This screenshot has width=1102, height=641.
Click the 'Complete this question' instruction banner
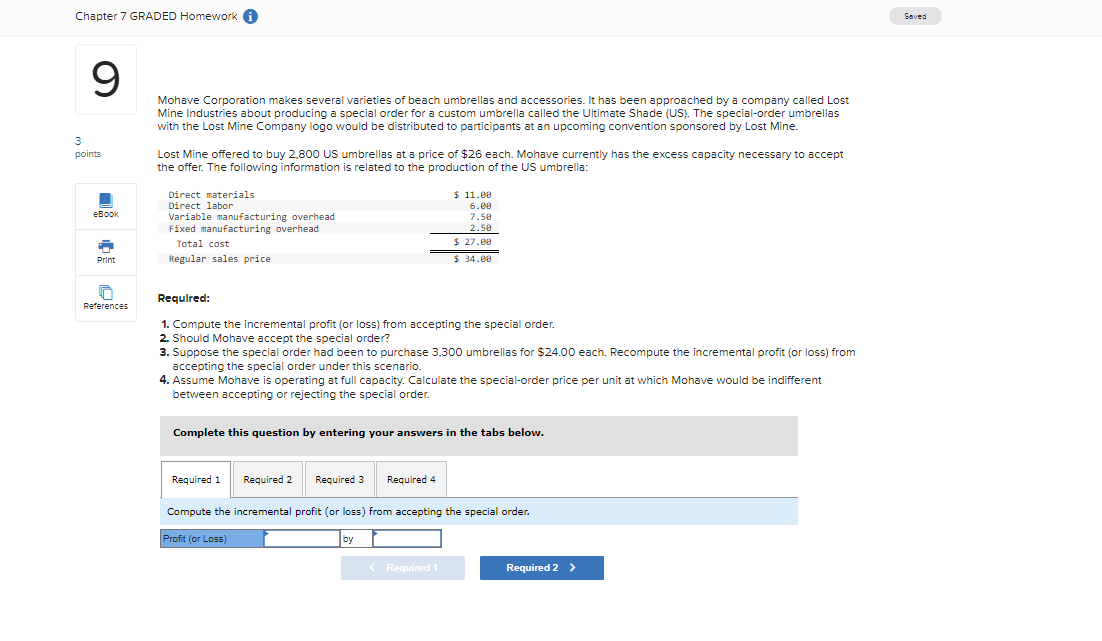479,436
